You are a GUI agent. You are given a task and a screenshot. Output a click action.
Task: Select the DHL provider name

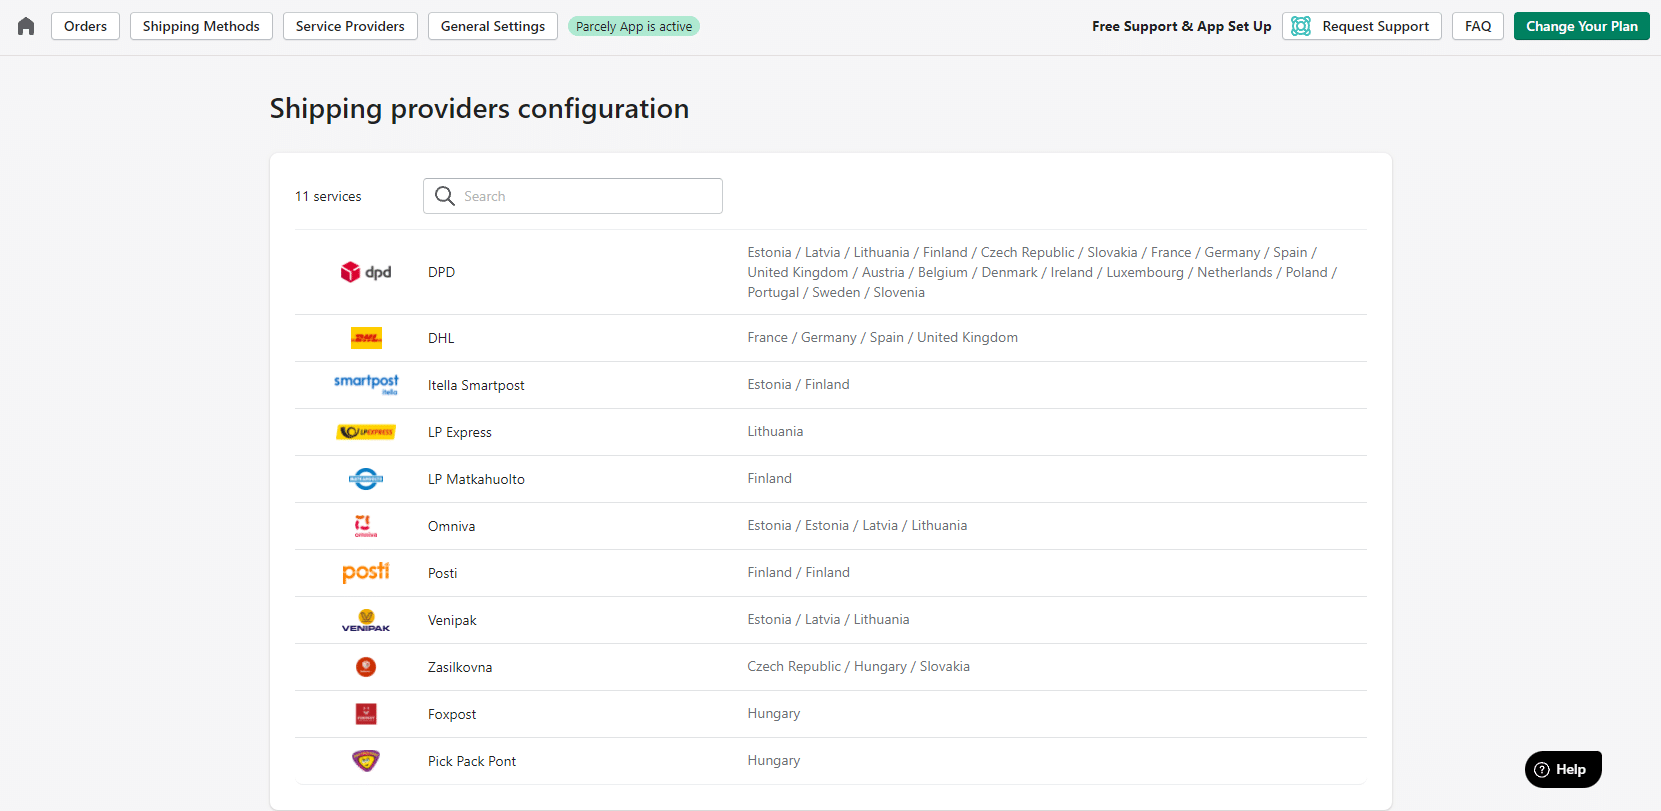tap(441, 338)
